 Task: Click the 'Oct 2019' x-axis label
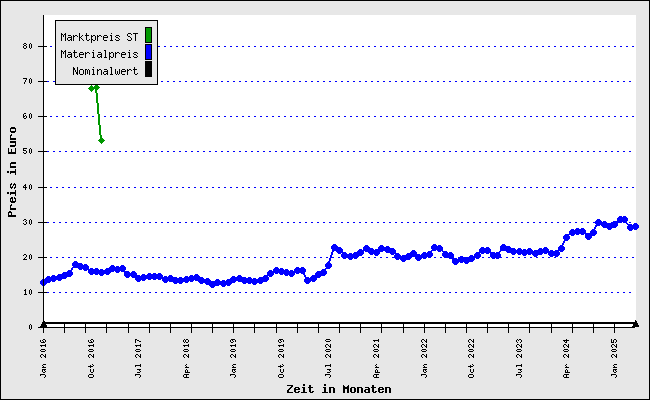[281, 358]
